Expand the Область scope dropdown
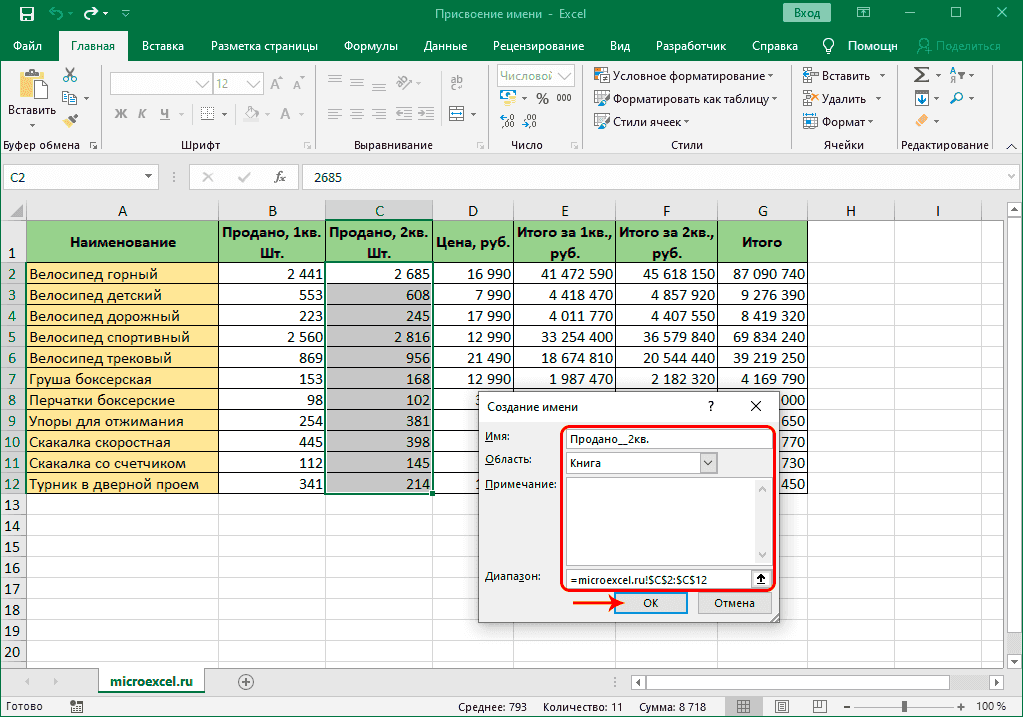This screenshot has height=717, width=1023. (x=709, y=463)
